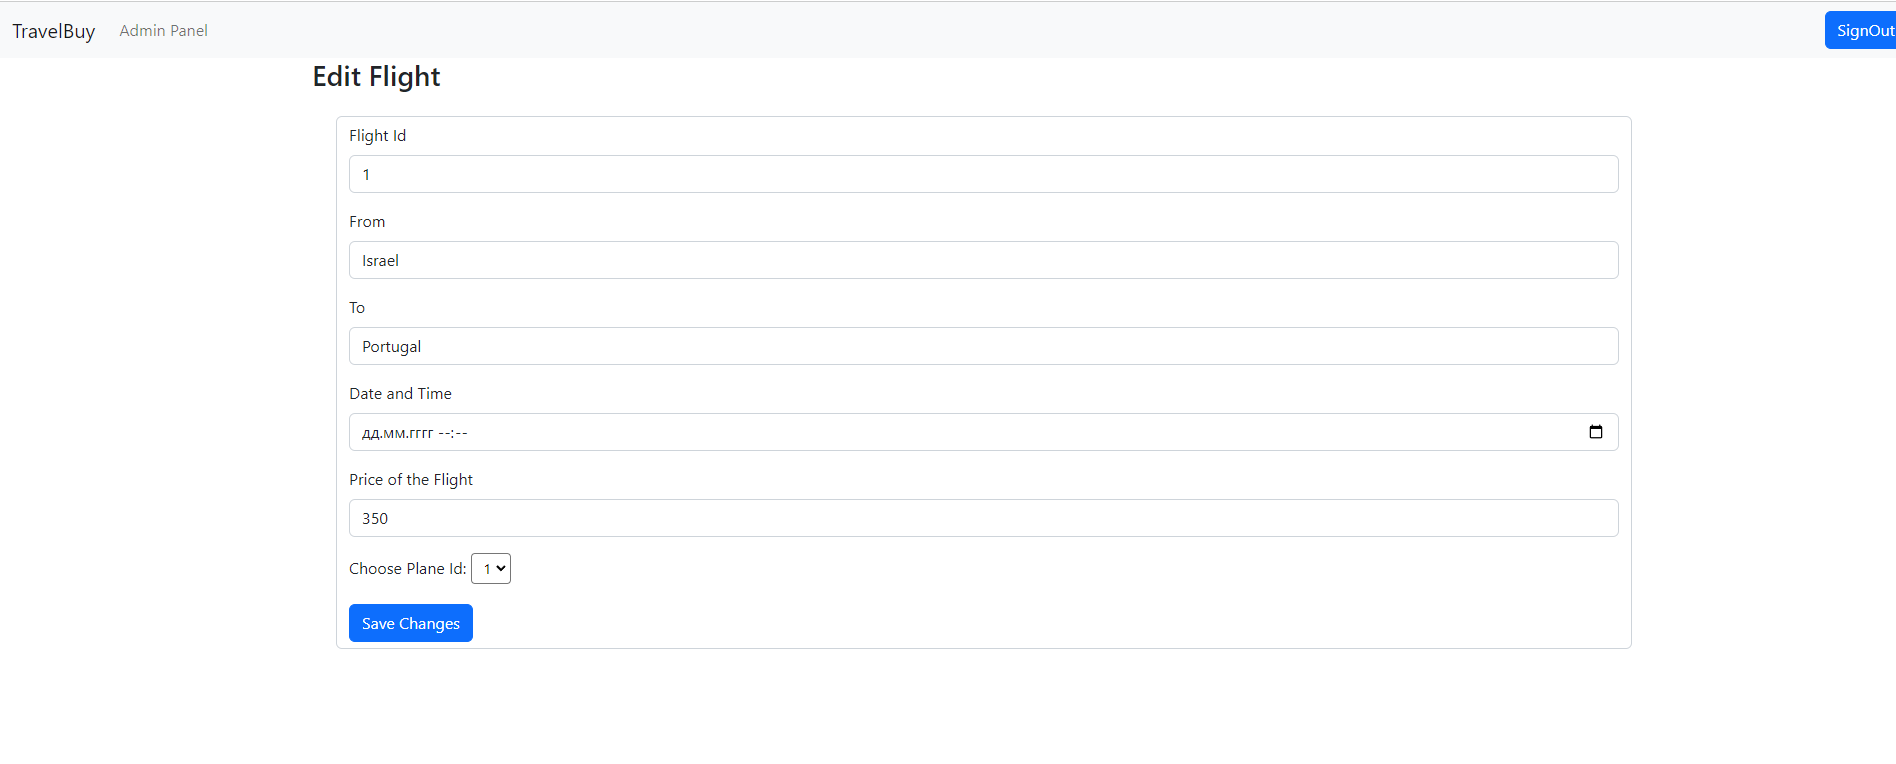Click the Choose Plane Id dropdown arrow
Viewport: 1896px width, 764px height.
pos(500,568)
